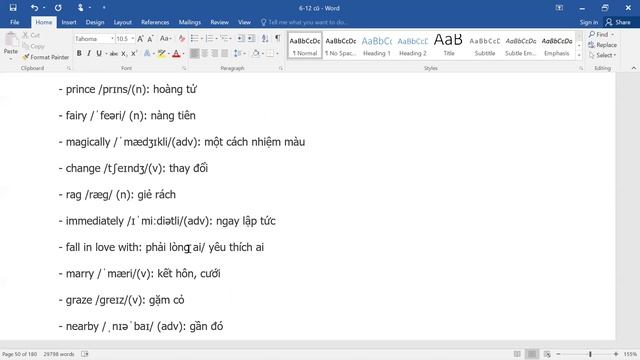Align text right
The image size is (640, 360).
[215, 53]
